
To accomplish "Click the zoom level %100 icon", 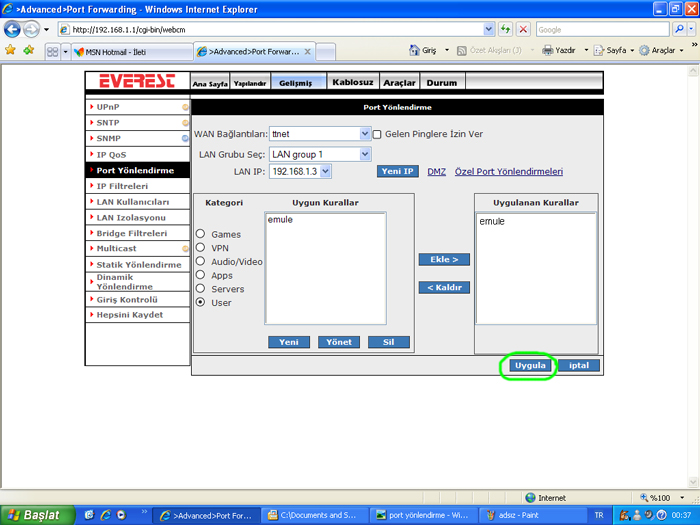I will [644, 497].
